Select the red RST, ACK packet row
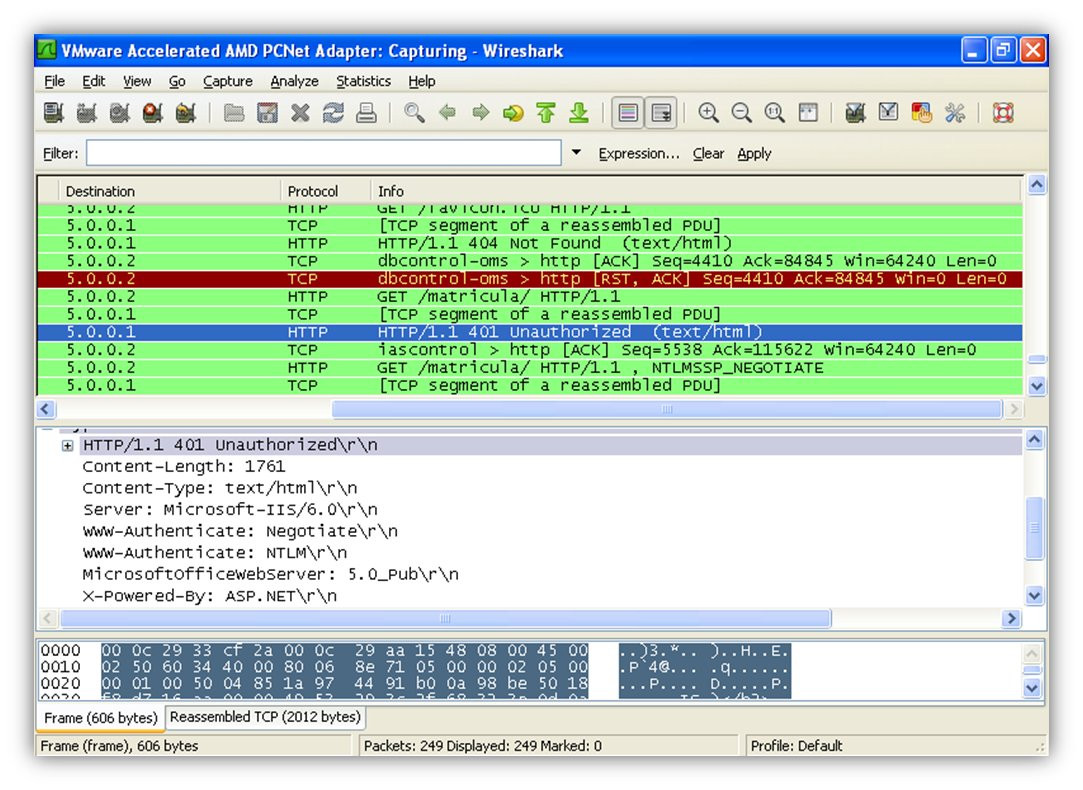 coord(530,279)
